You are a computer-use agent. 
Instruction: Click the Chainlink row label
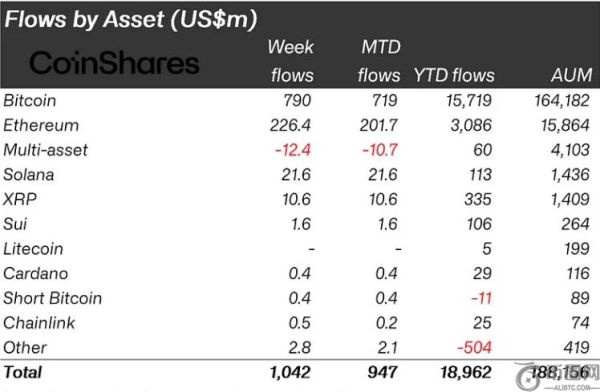[39, 323]
